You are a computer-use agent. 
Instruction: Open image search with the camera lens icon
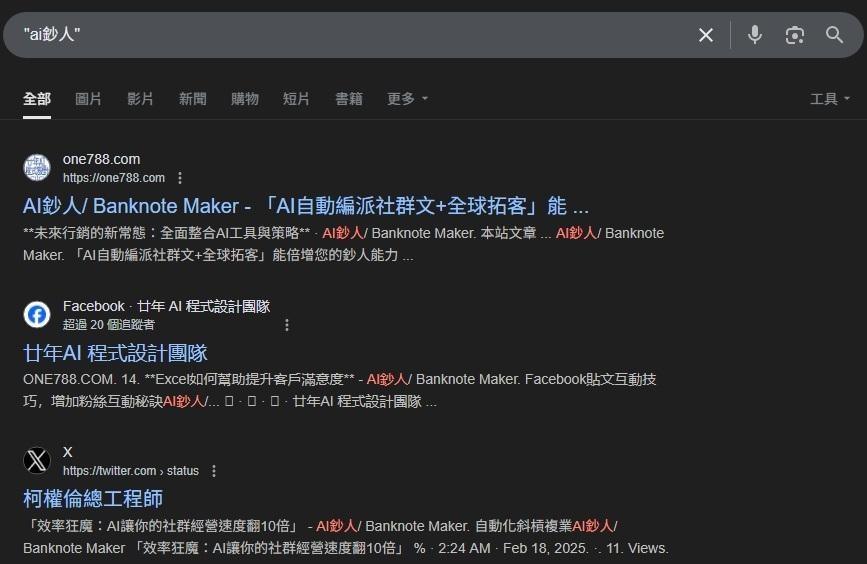coord(795,35)
